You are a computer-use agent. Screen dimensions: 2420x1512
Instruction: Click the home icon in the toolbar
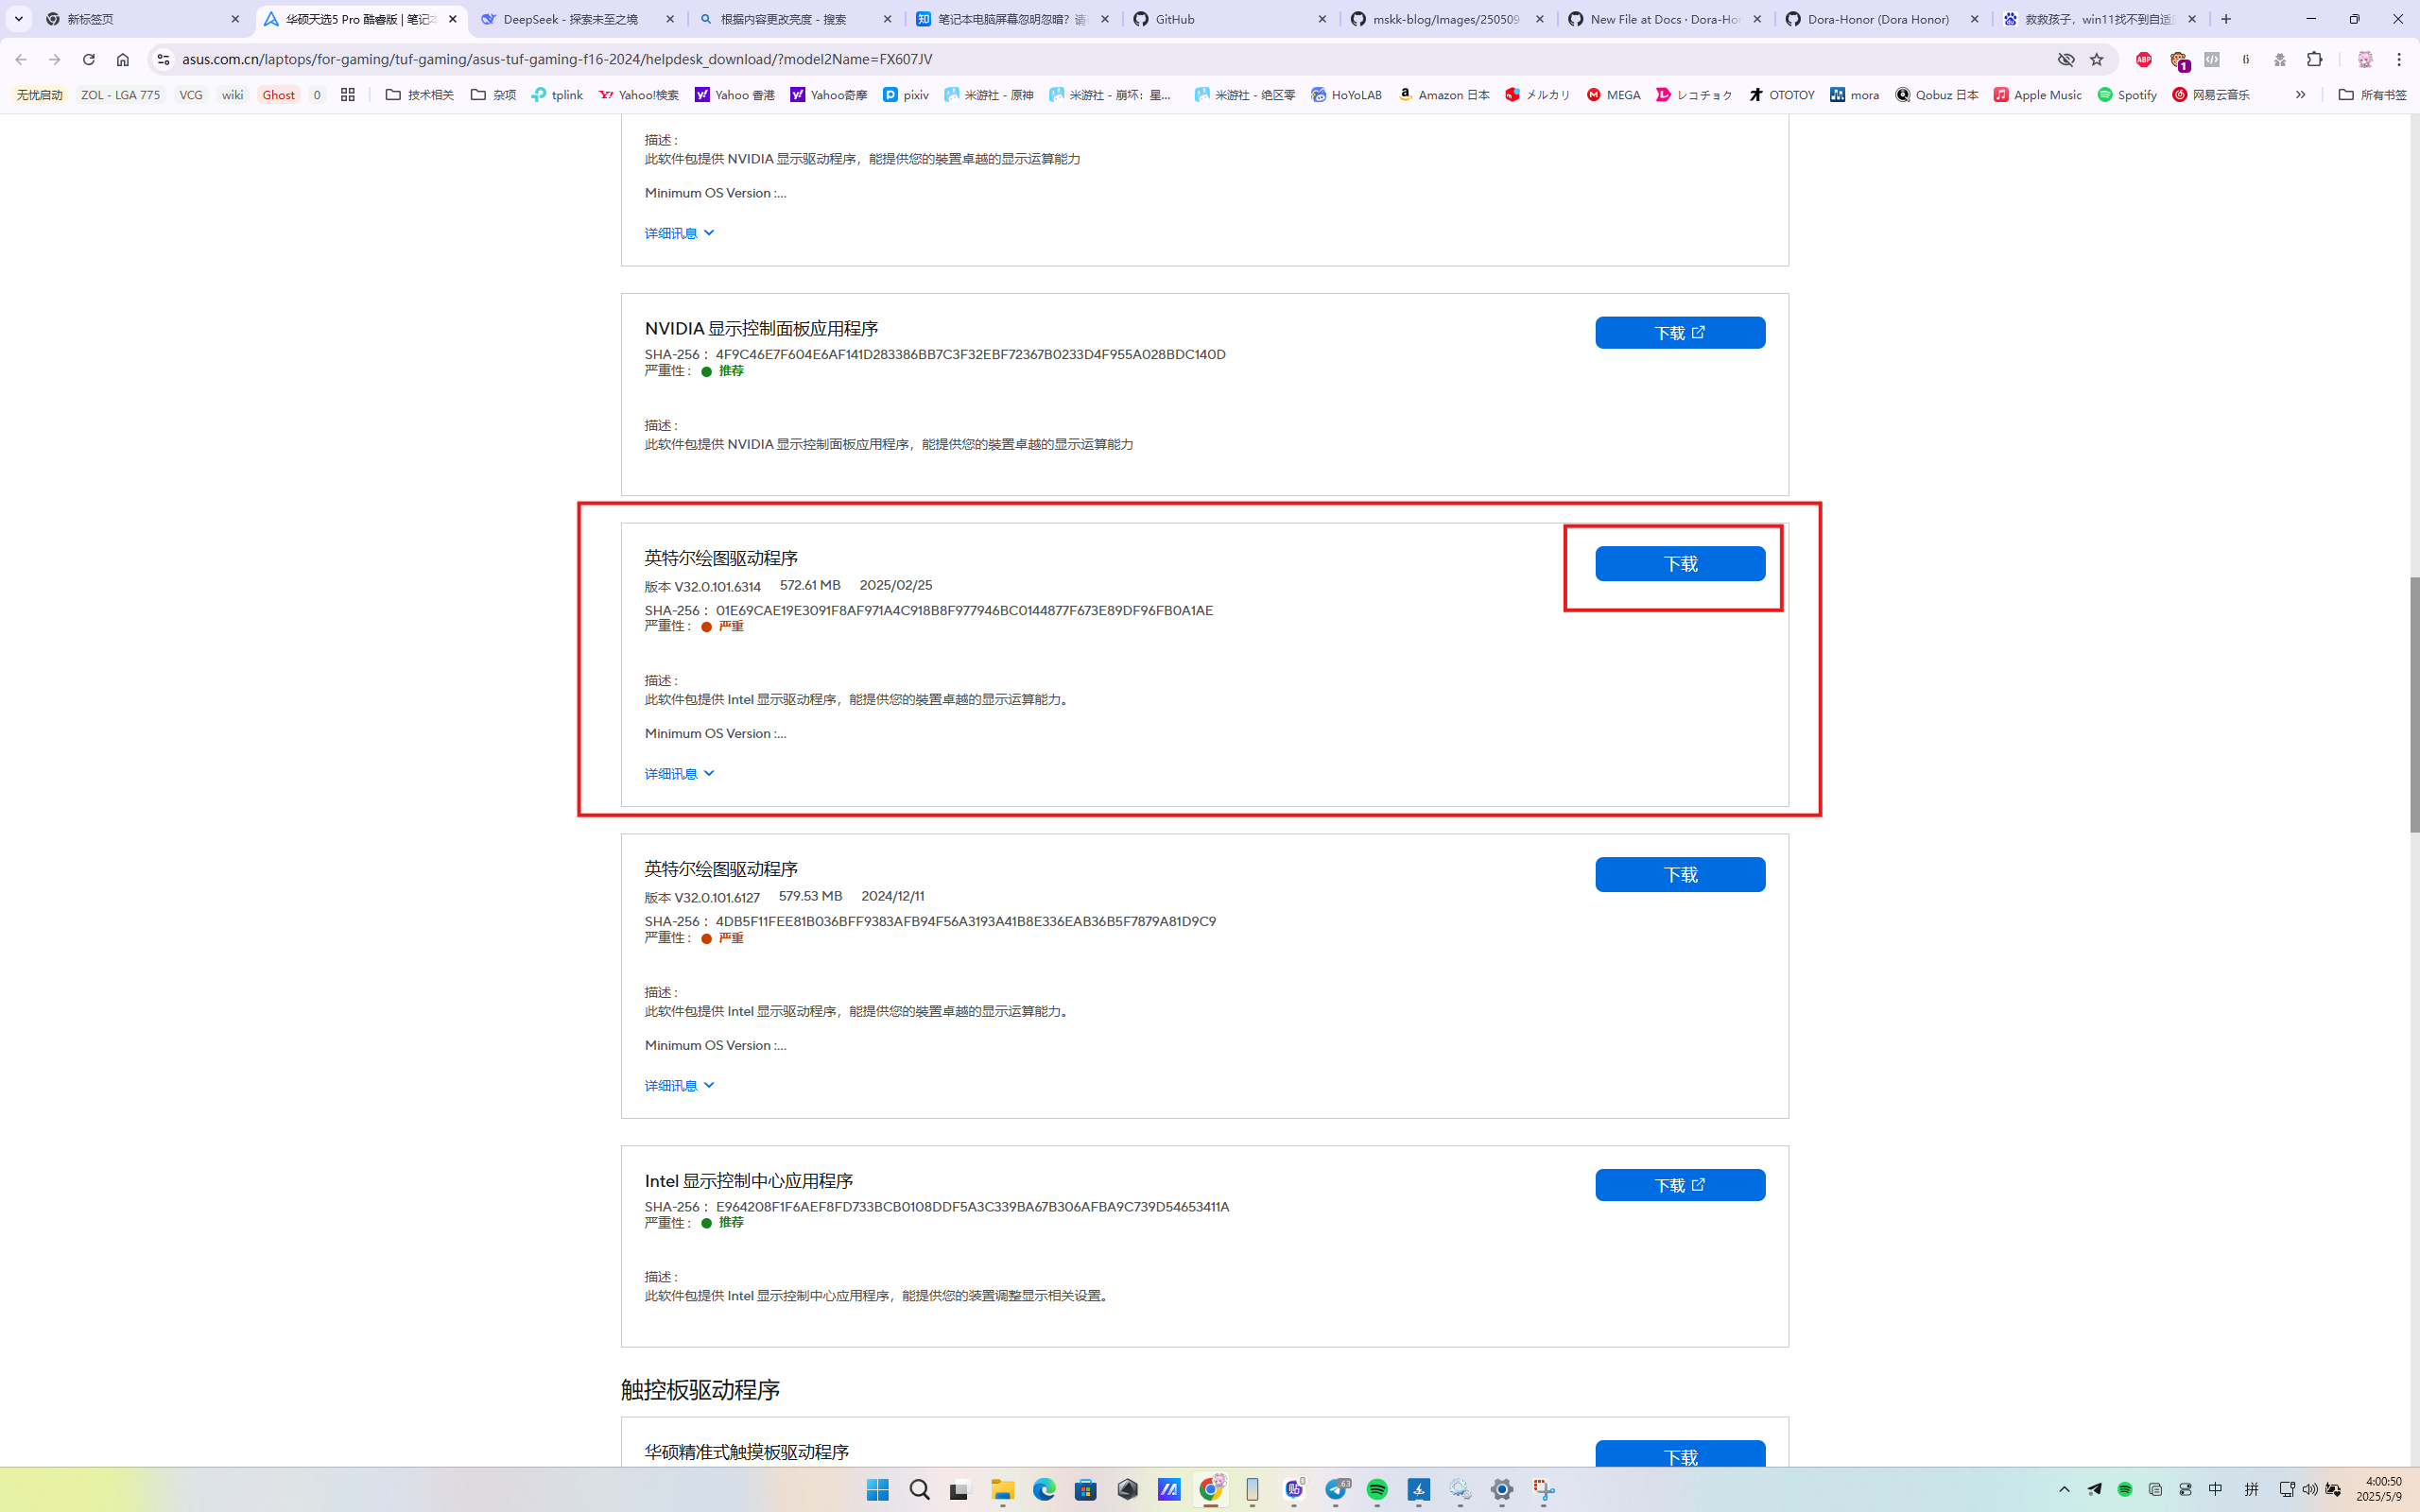(123, 60)
